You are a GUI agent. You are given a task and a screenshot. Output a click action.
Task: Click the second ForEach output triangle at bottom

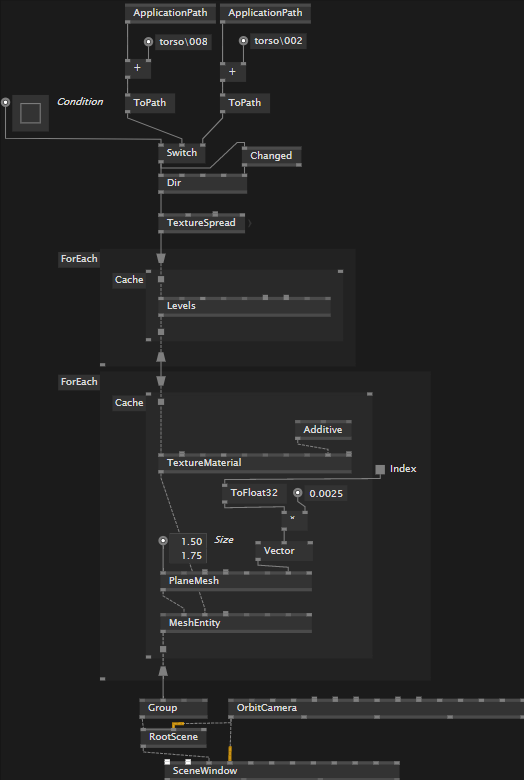163,671
